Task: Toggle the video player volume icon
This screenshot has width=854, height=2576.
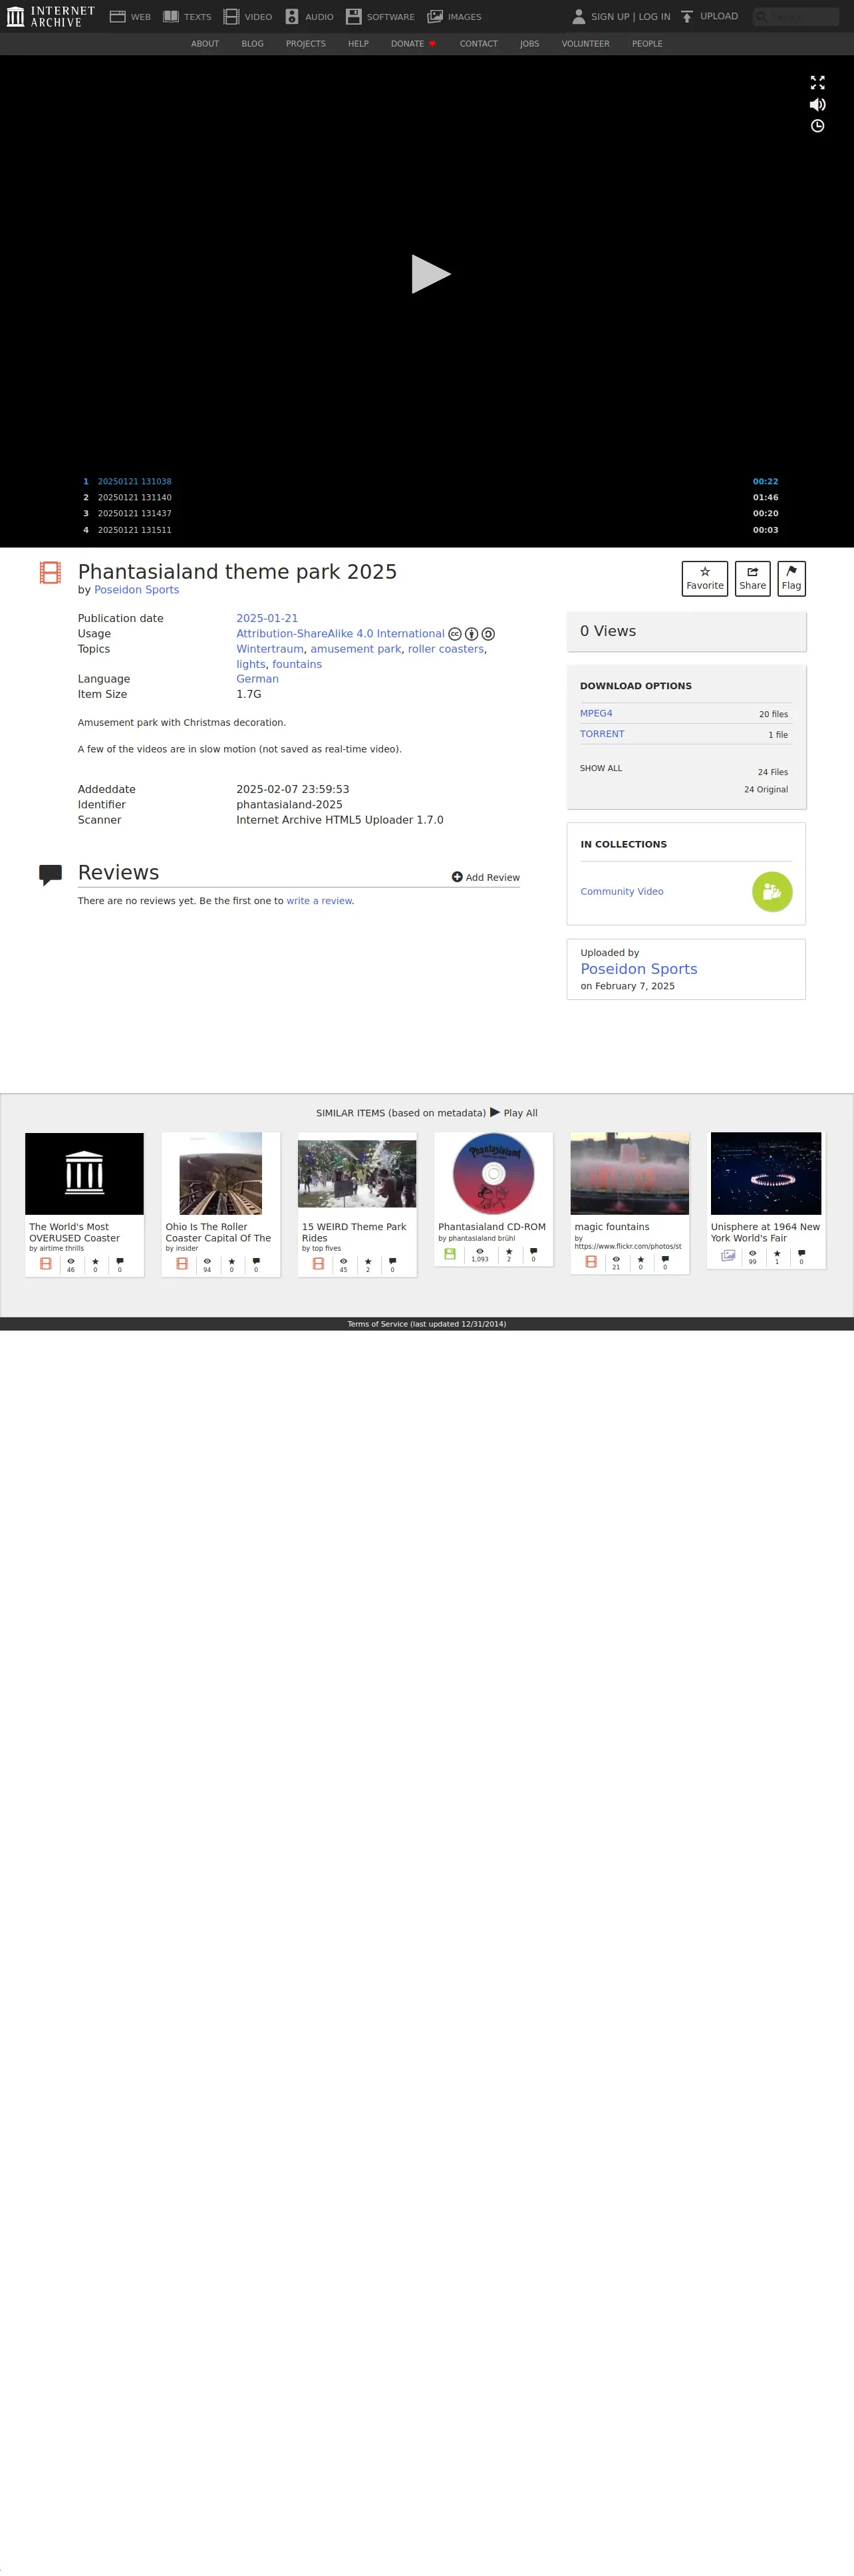Action: [817, 104]
